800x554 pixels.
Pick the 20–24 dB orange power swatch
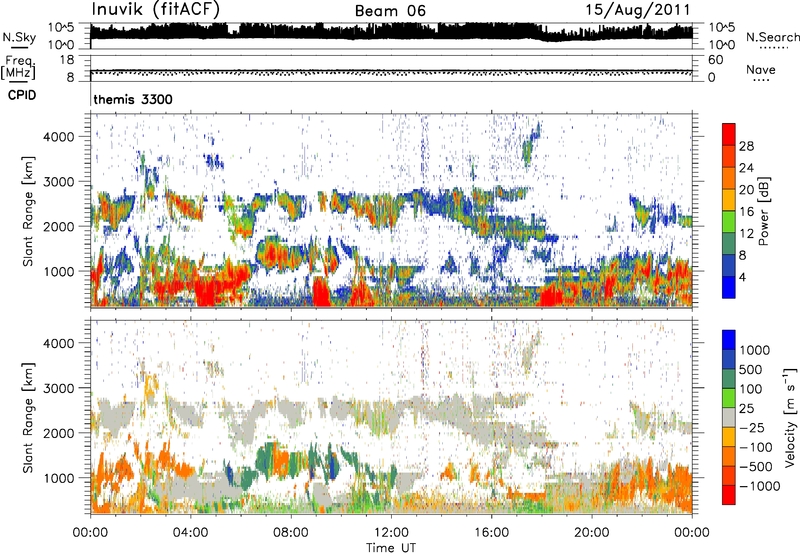coord(729,178)
